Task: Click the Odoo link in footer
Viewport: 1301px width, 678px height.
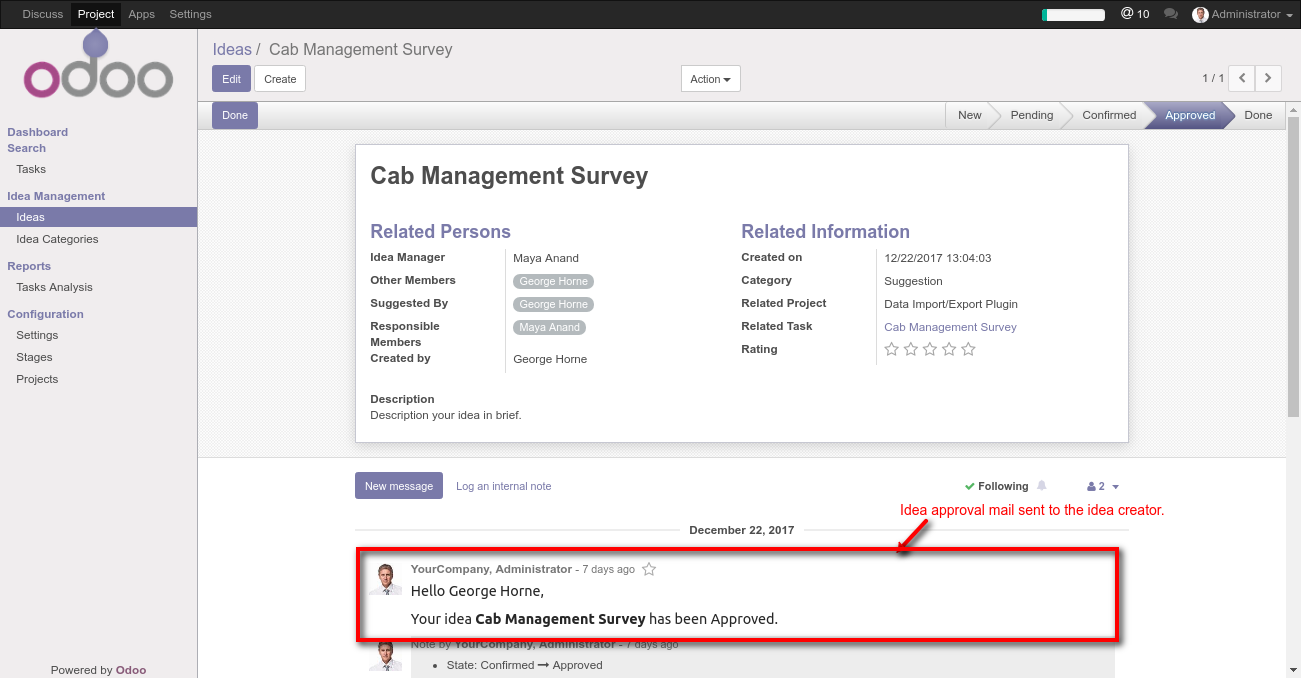Action: (x=131, y=670)
